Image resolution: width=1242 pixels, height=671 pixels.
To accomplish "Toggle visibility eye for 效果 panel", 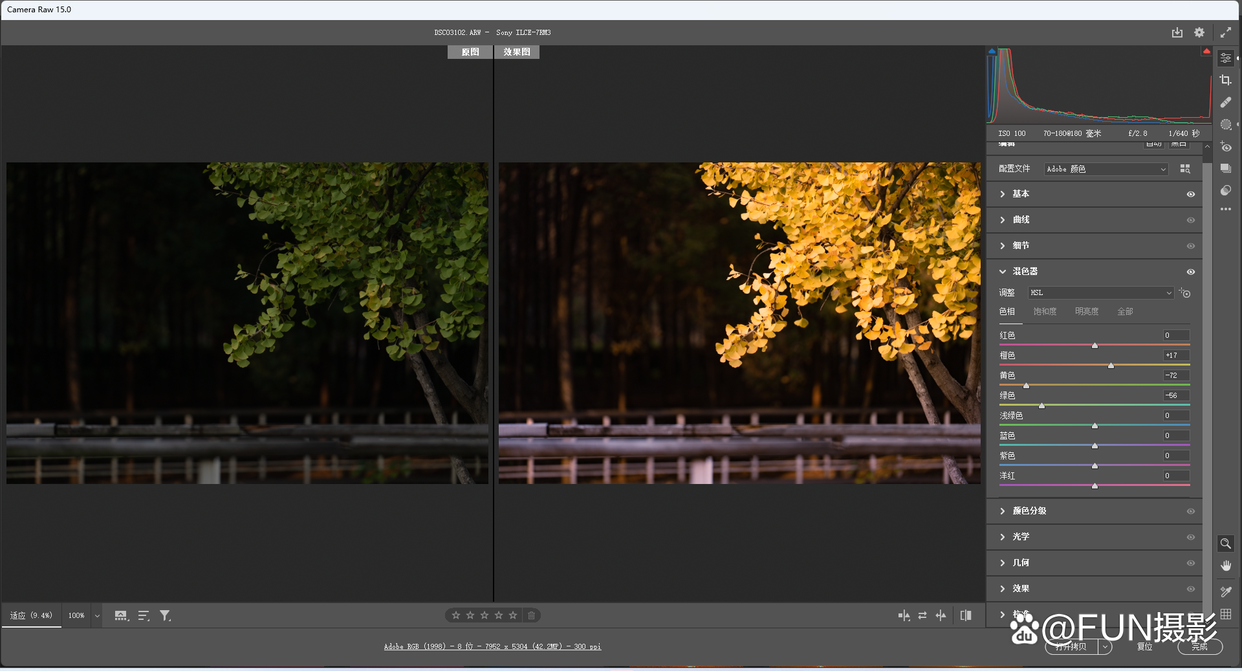I will pyautogui.click(x=1191, y=589).
